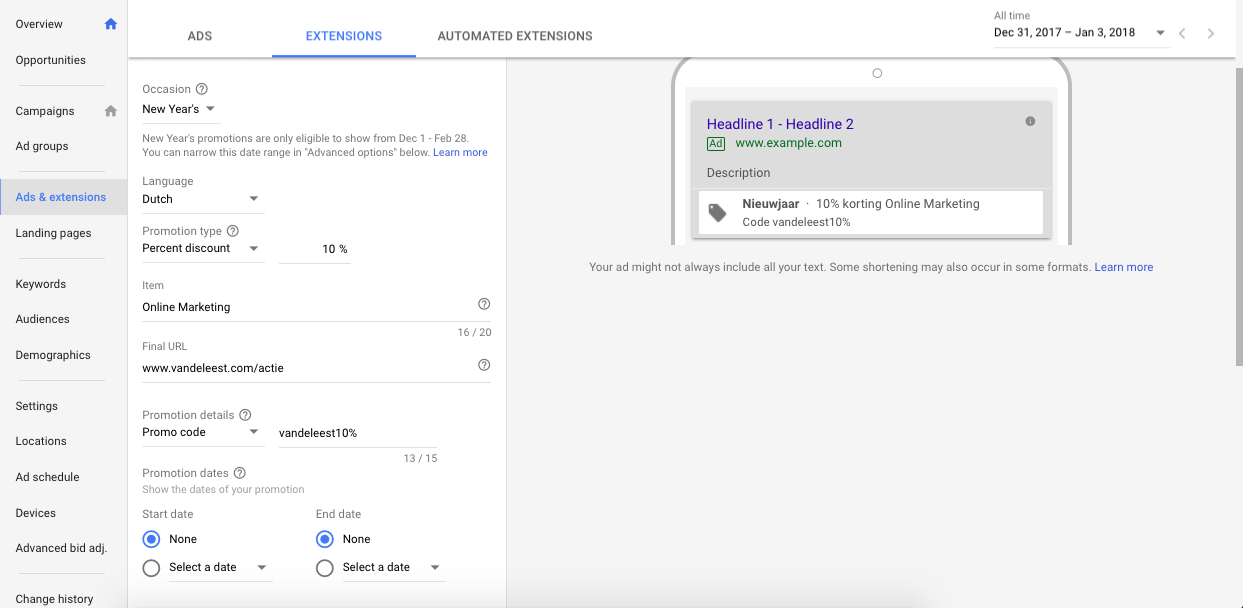Click the help icon next to Occasion
1243x608 pixels.
(202, 89)
